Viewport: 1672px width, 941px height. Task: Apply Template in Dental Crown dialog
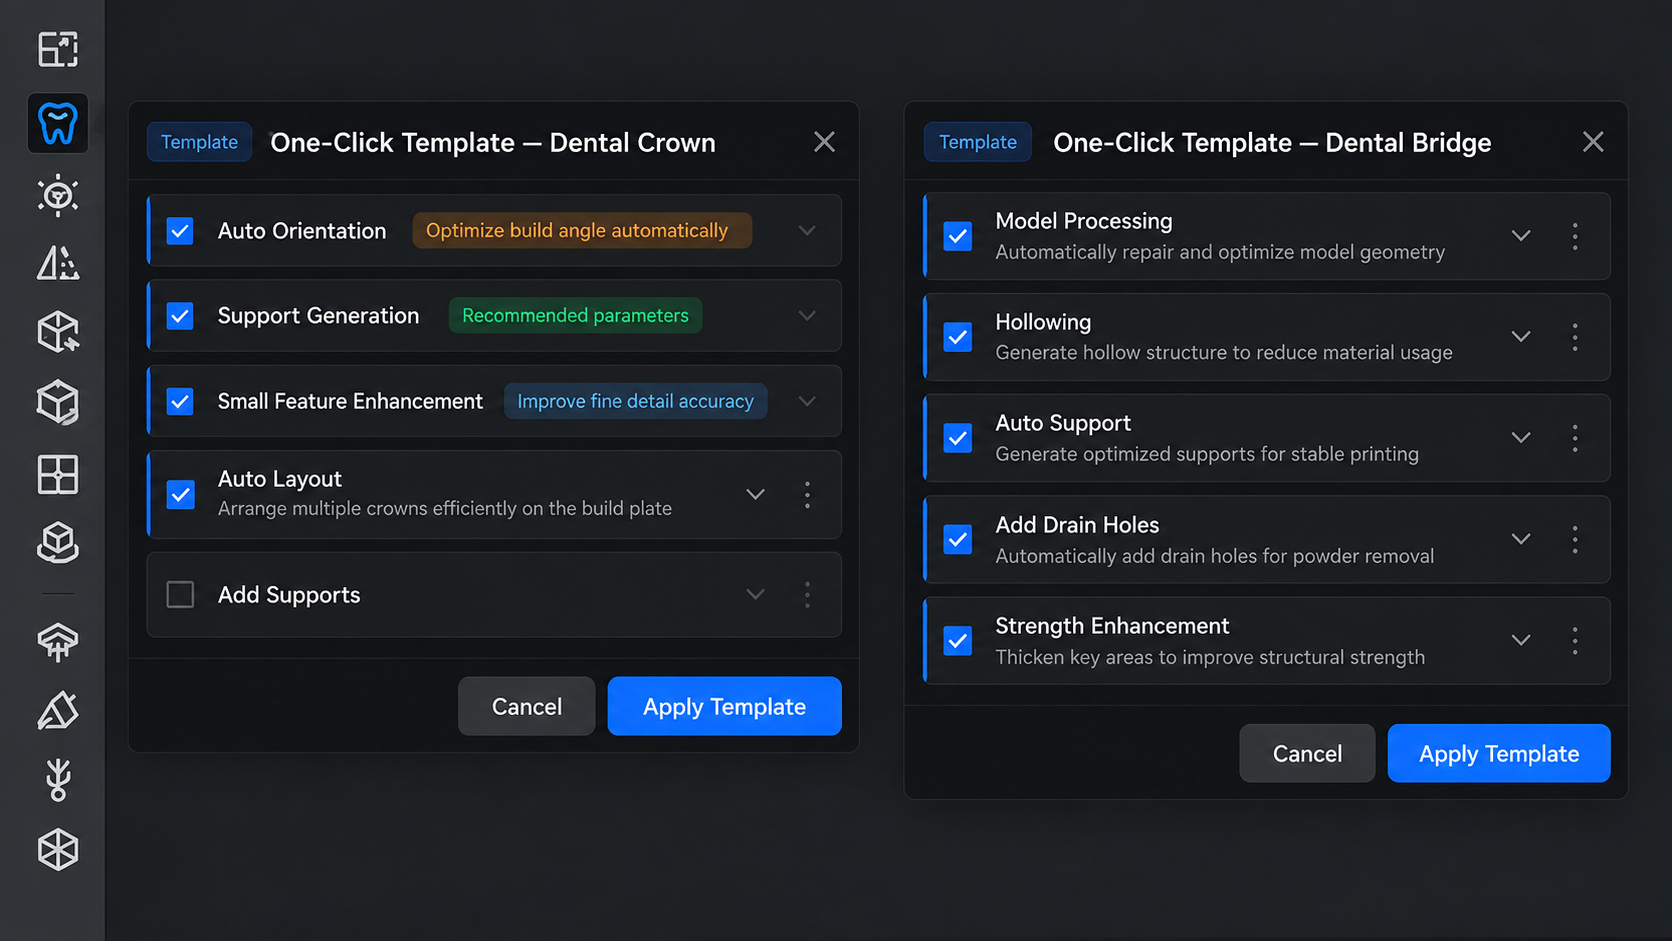tap(724, 706)
